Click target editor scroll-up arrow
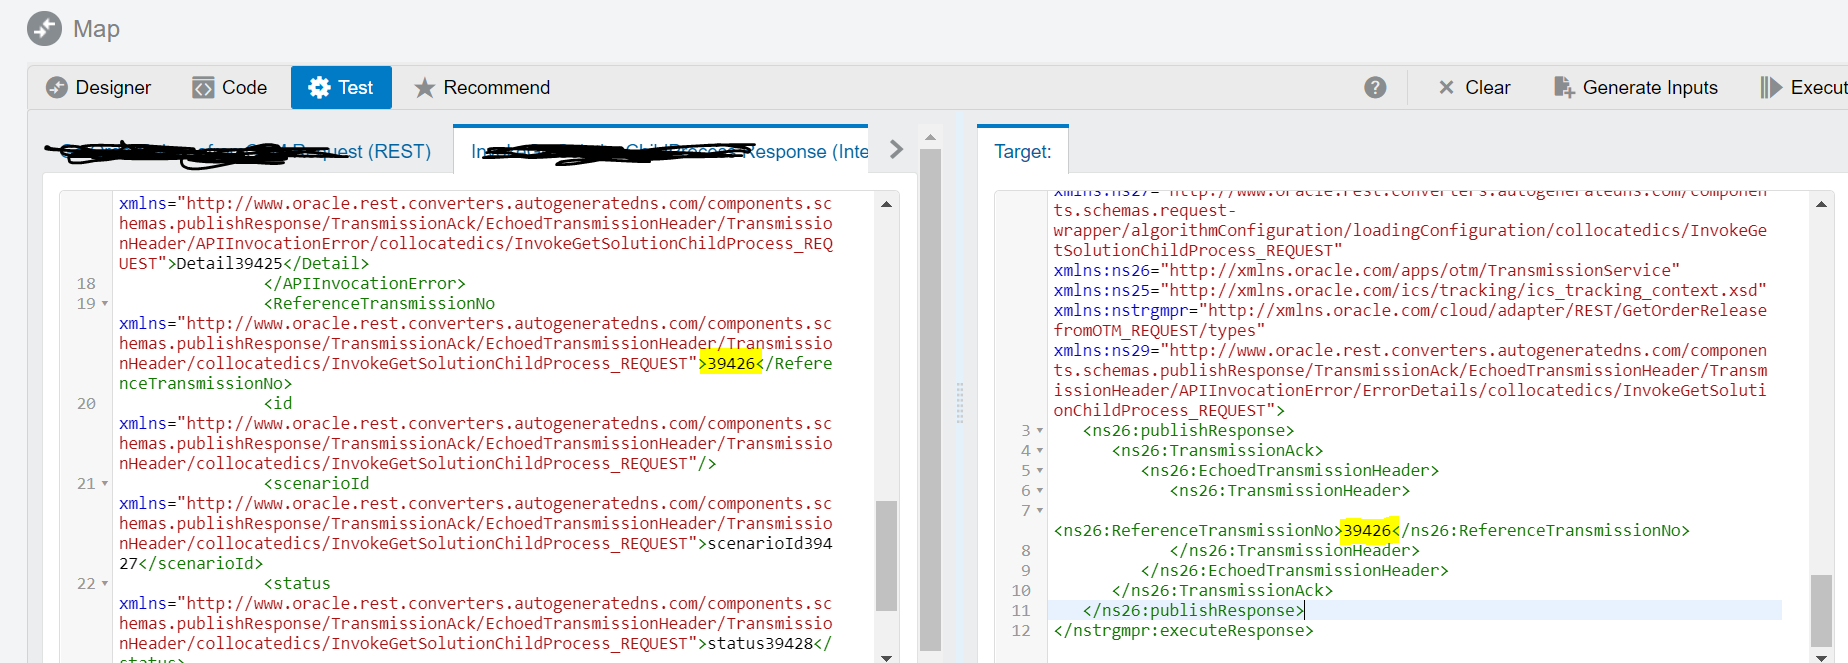 pos(1821,204)
